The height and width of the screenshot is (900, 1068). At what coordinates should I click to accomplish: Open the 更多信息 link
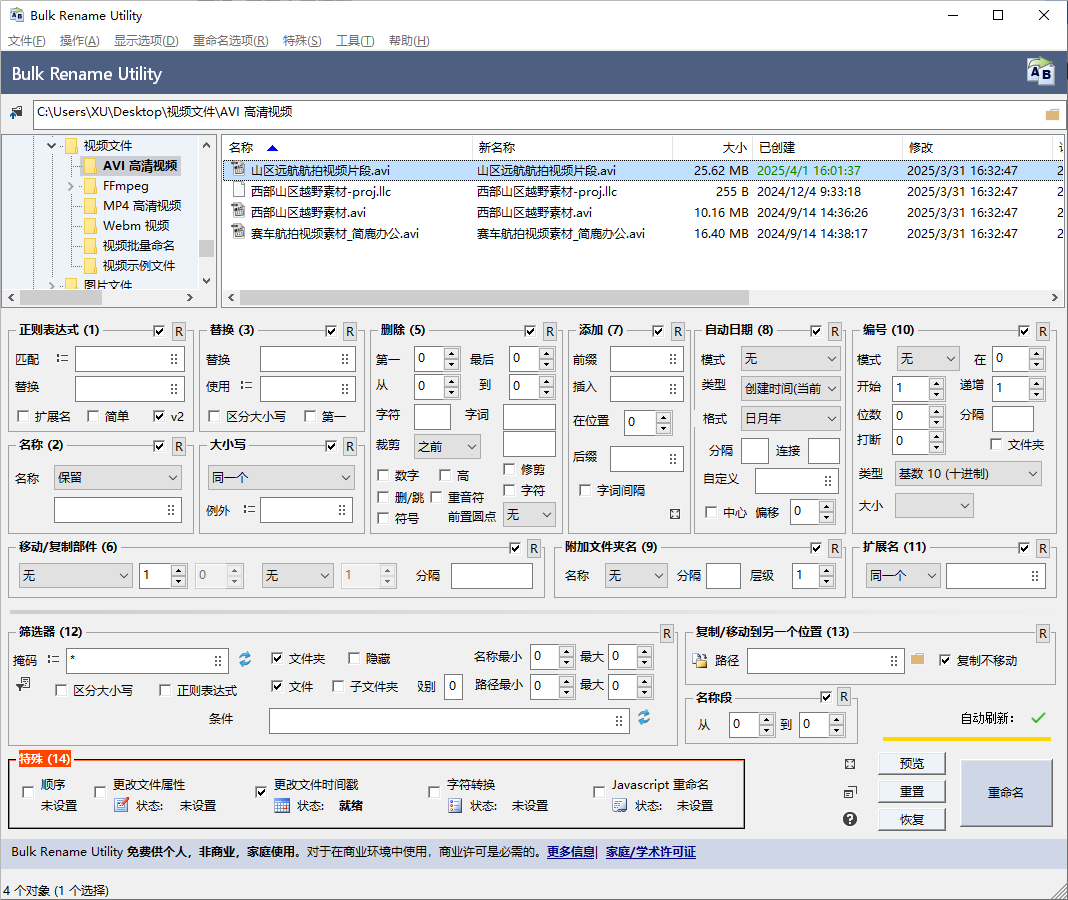tap(569, 851)
